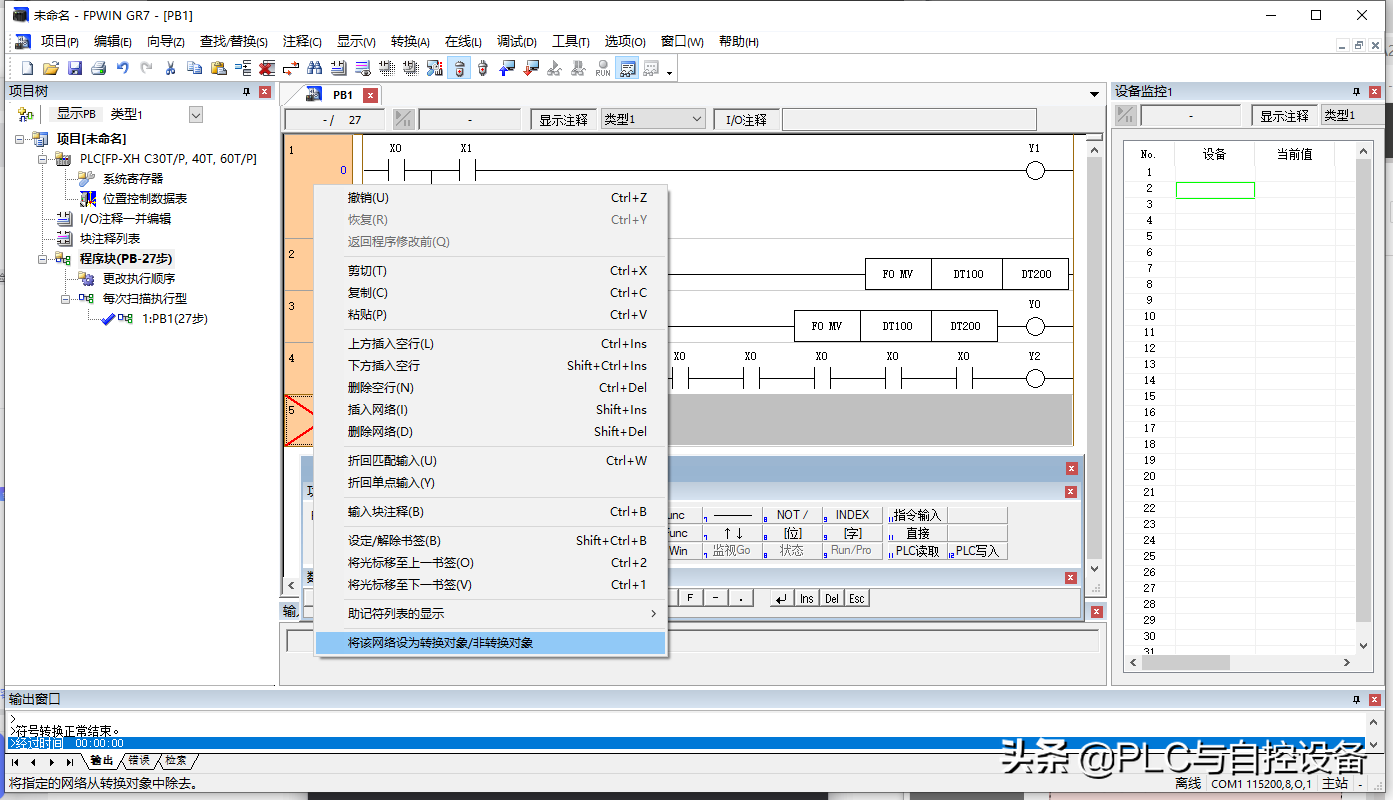Click the RUN mode toolbar icon

coord(603,68)
